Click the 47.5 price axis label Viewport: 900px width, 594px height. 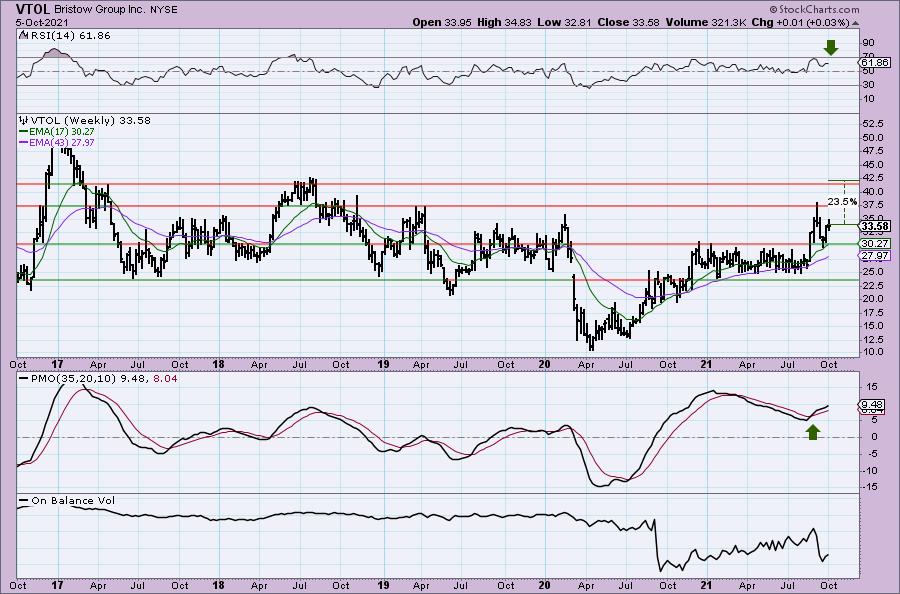[872, 151]
